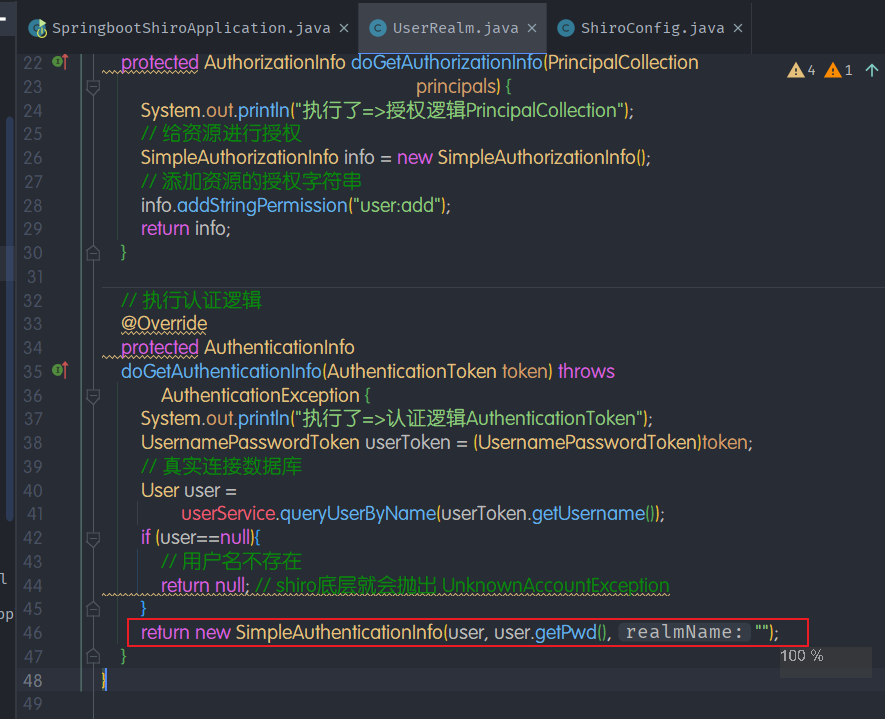This screenshot has height=719, width=885.
Task: Click the fold end marker on line 47
Action: point(93,656)
